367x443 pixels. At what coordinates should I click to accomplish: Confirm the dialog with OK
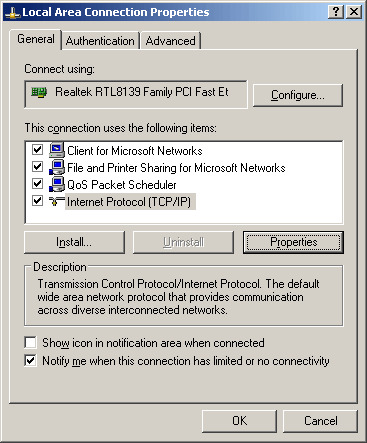(x=239, y=421)
